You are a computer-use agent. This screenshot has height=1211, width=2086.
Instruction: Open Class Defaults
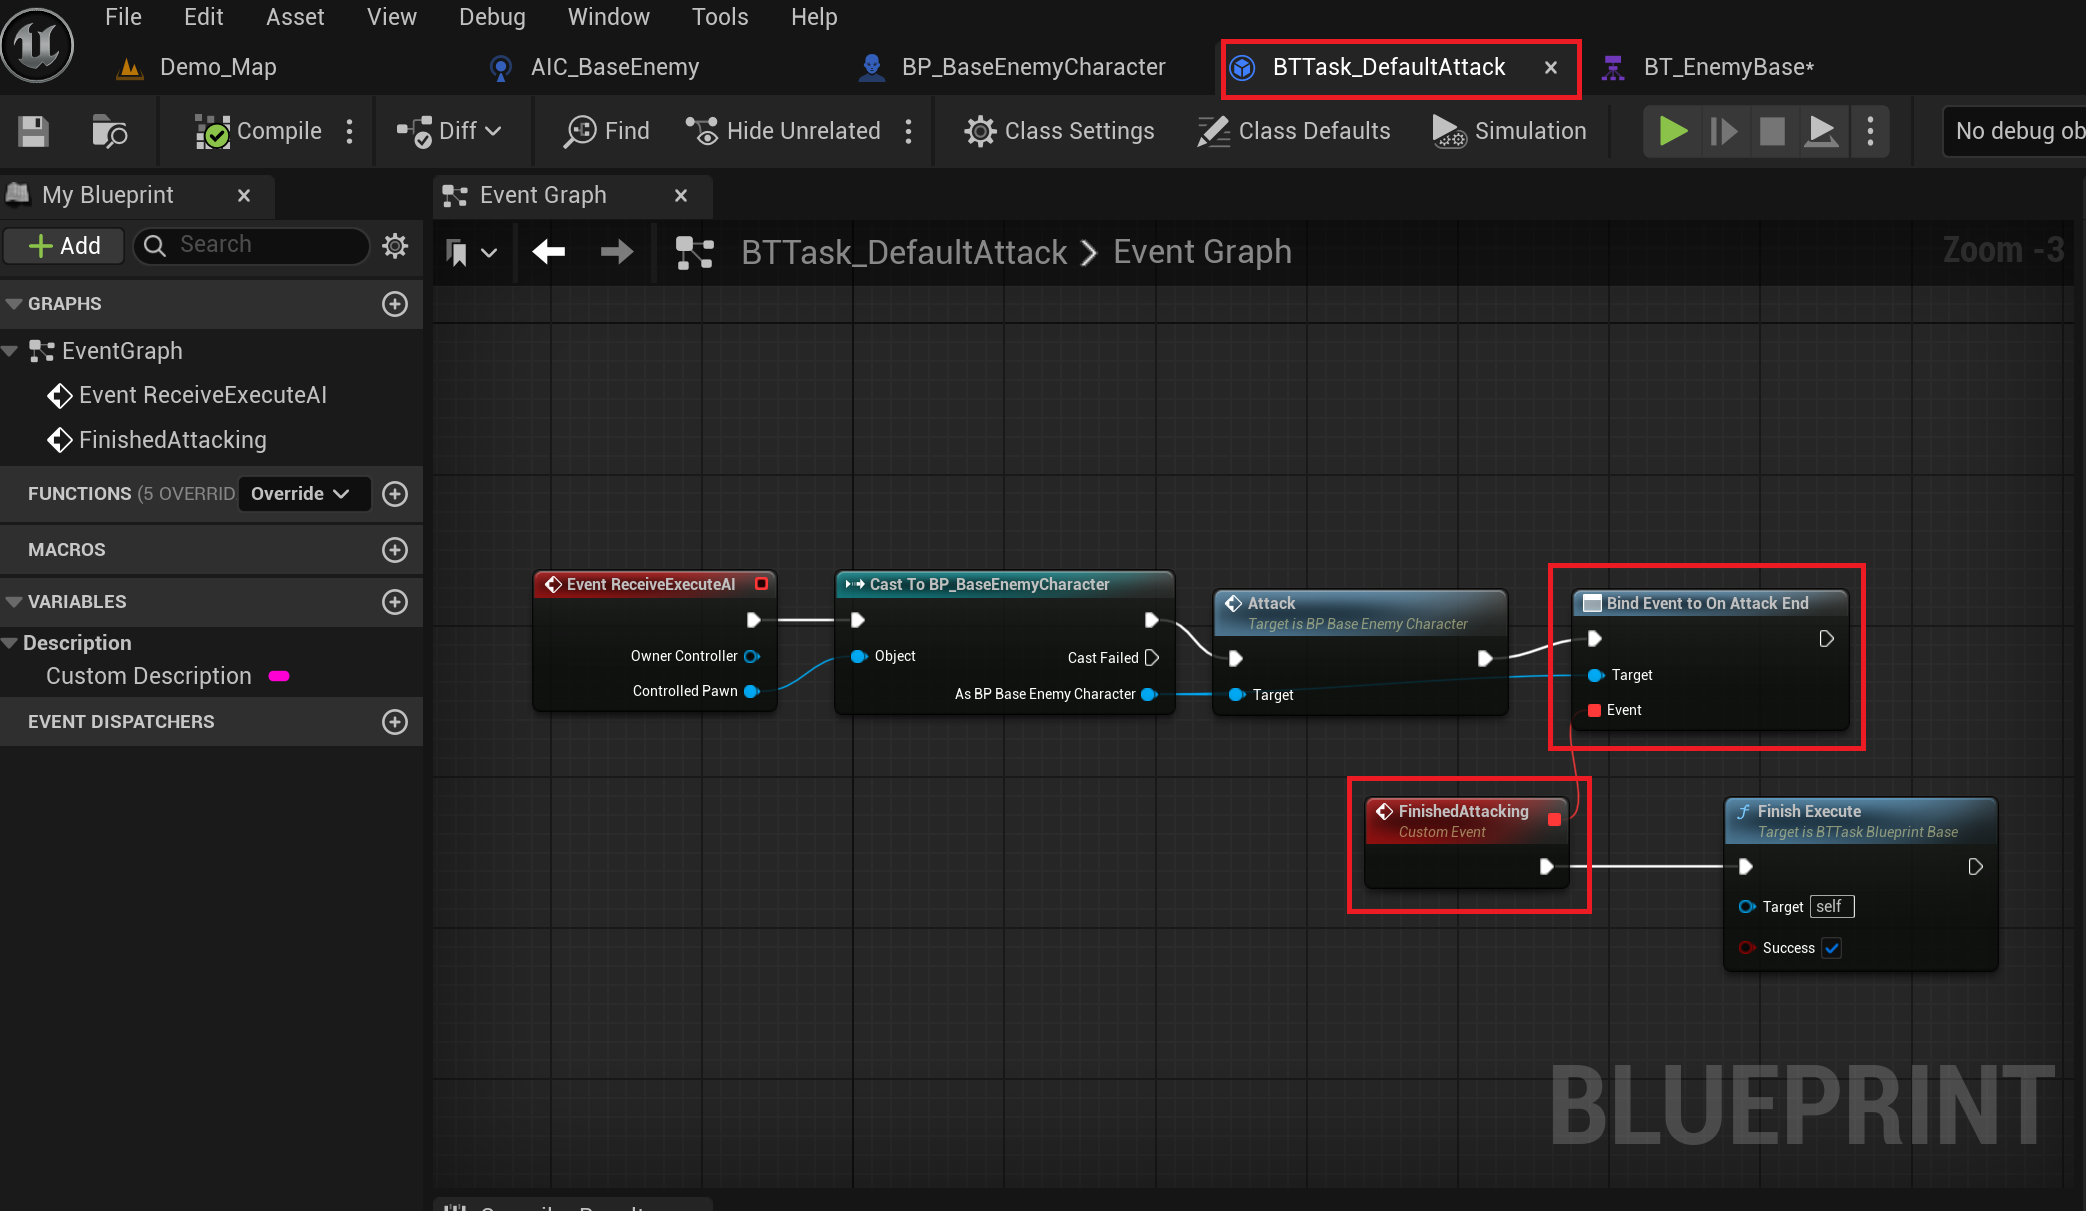click(1294, 131)
